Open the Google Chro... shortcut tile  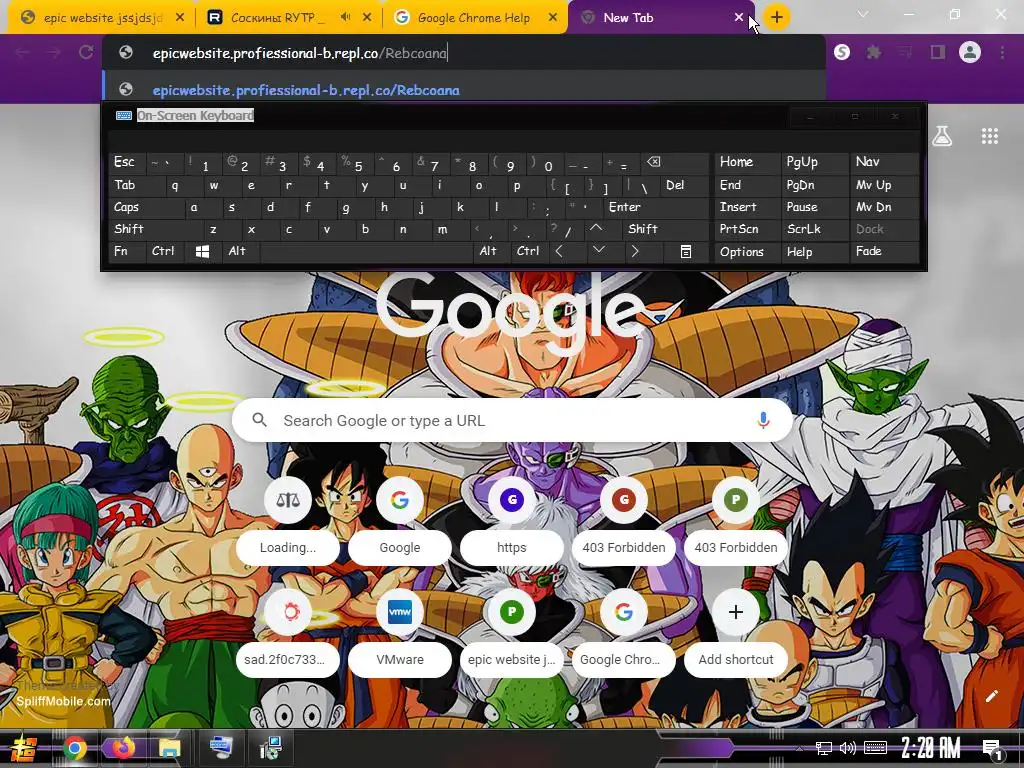pos(624,632)
